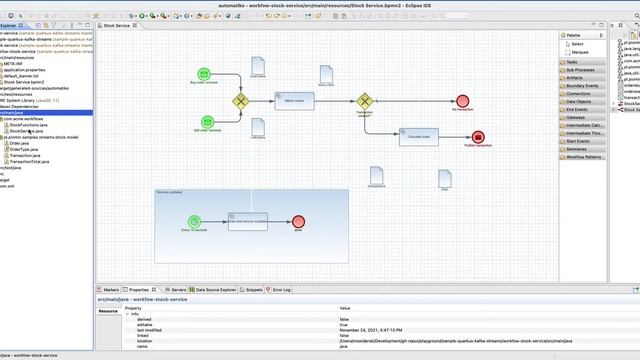Select the end event inside Remove outdated subprocess
Screen dimensions: 640x360
pos(298,222)
